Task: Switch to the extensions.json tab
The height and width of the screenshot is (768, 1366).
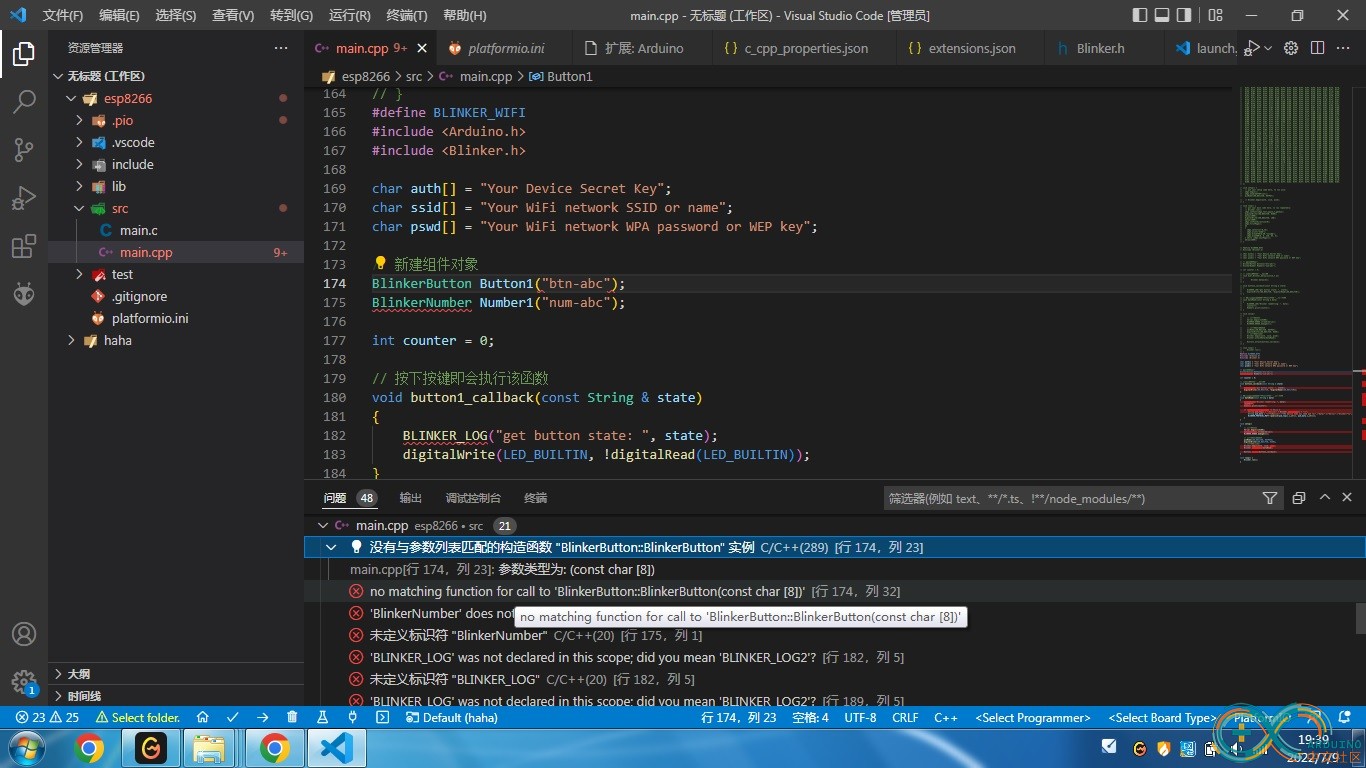Action: [x=971, y=48]
